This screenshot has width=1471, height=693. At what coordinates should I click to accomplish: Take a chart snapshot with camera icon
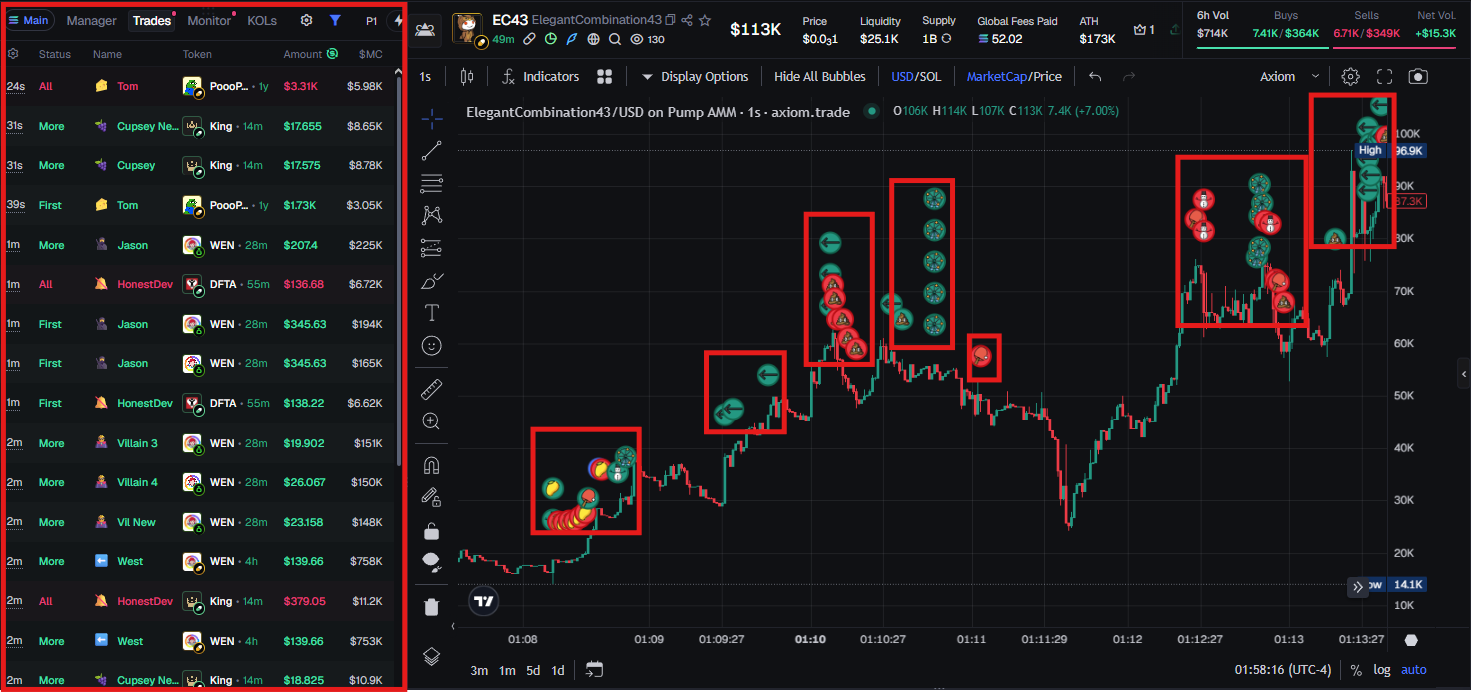click(x=1418, y=76)
